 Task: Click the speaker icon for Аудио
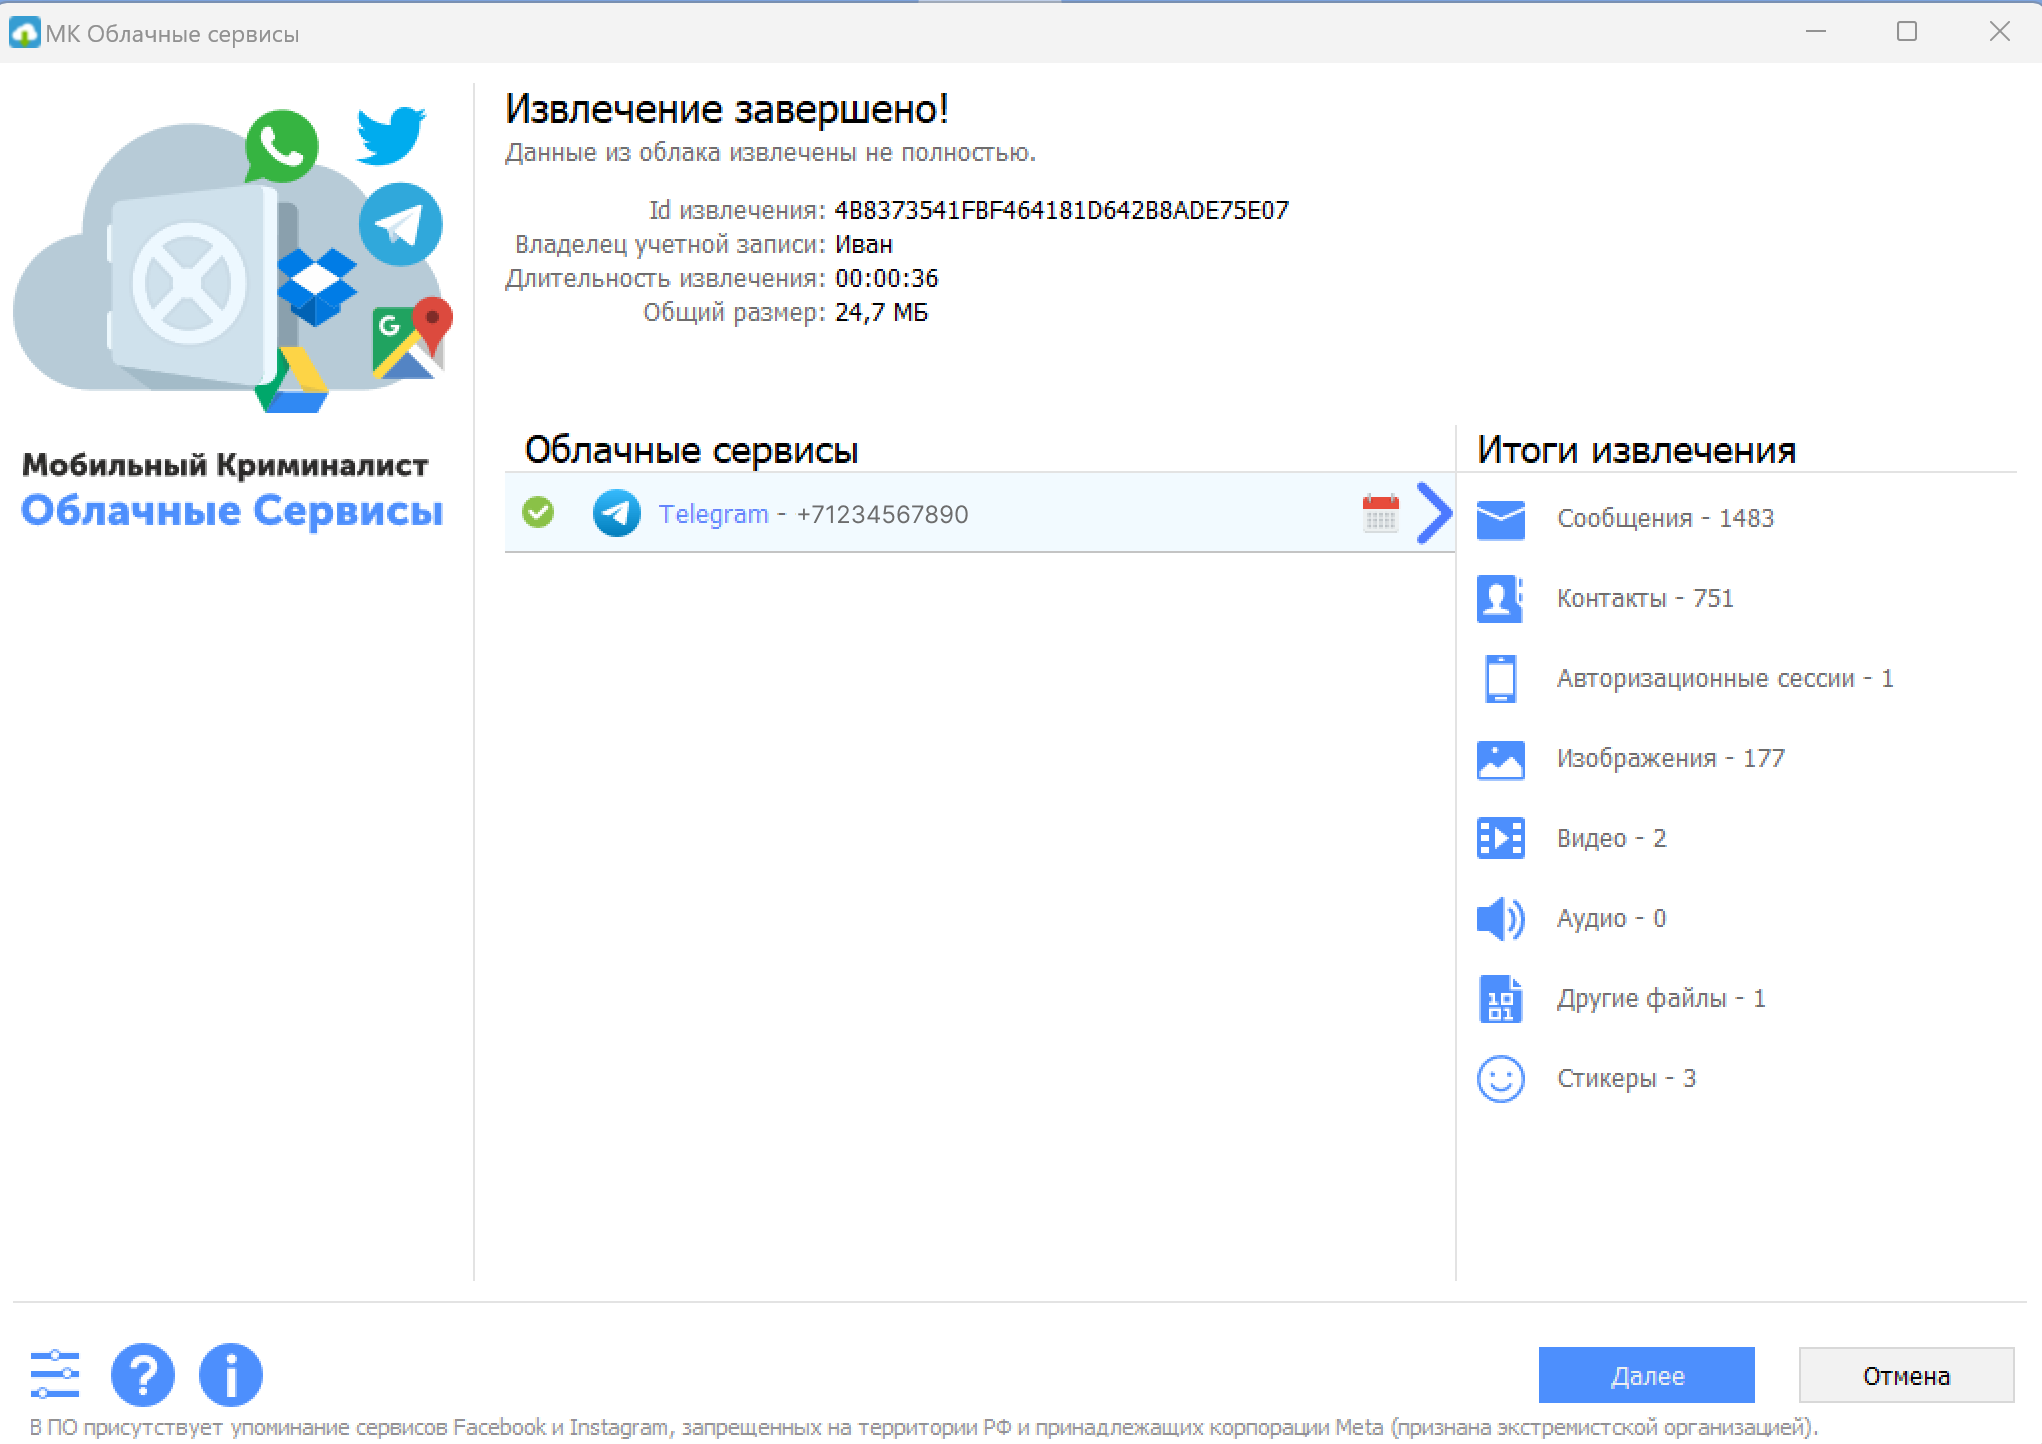(1500, 918)
